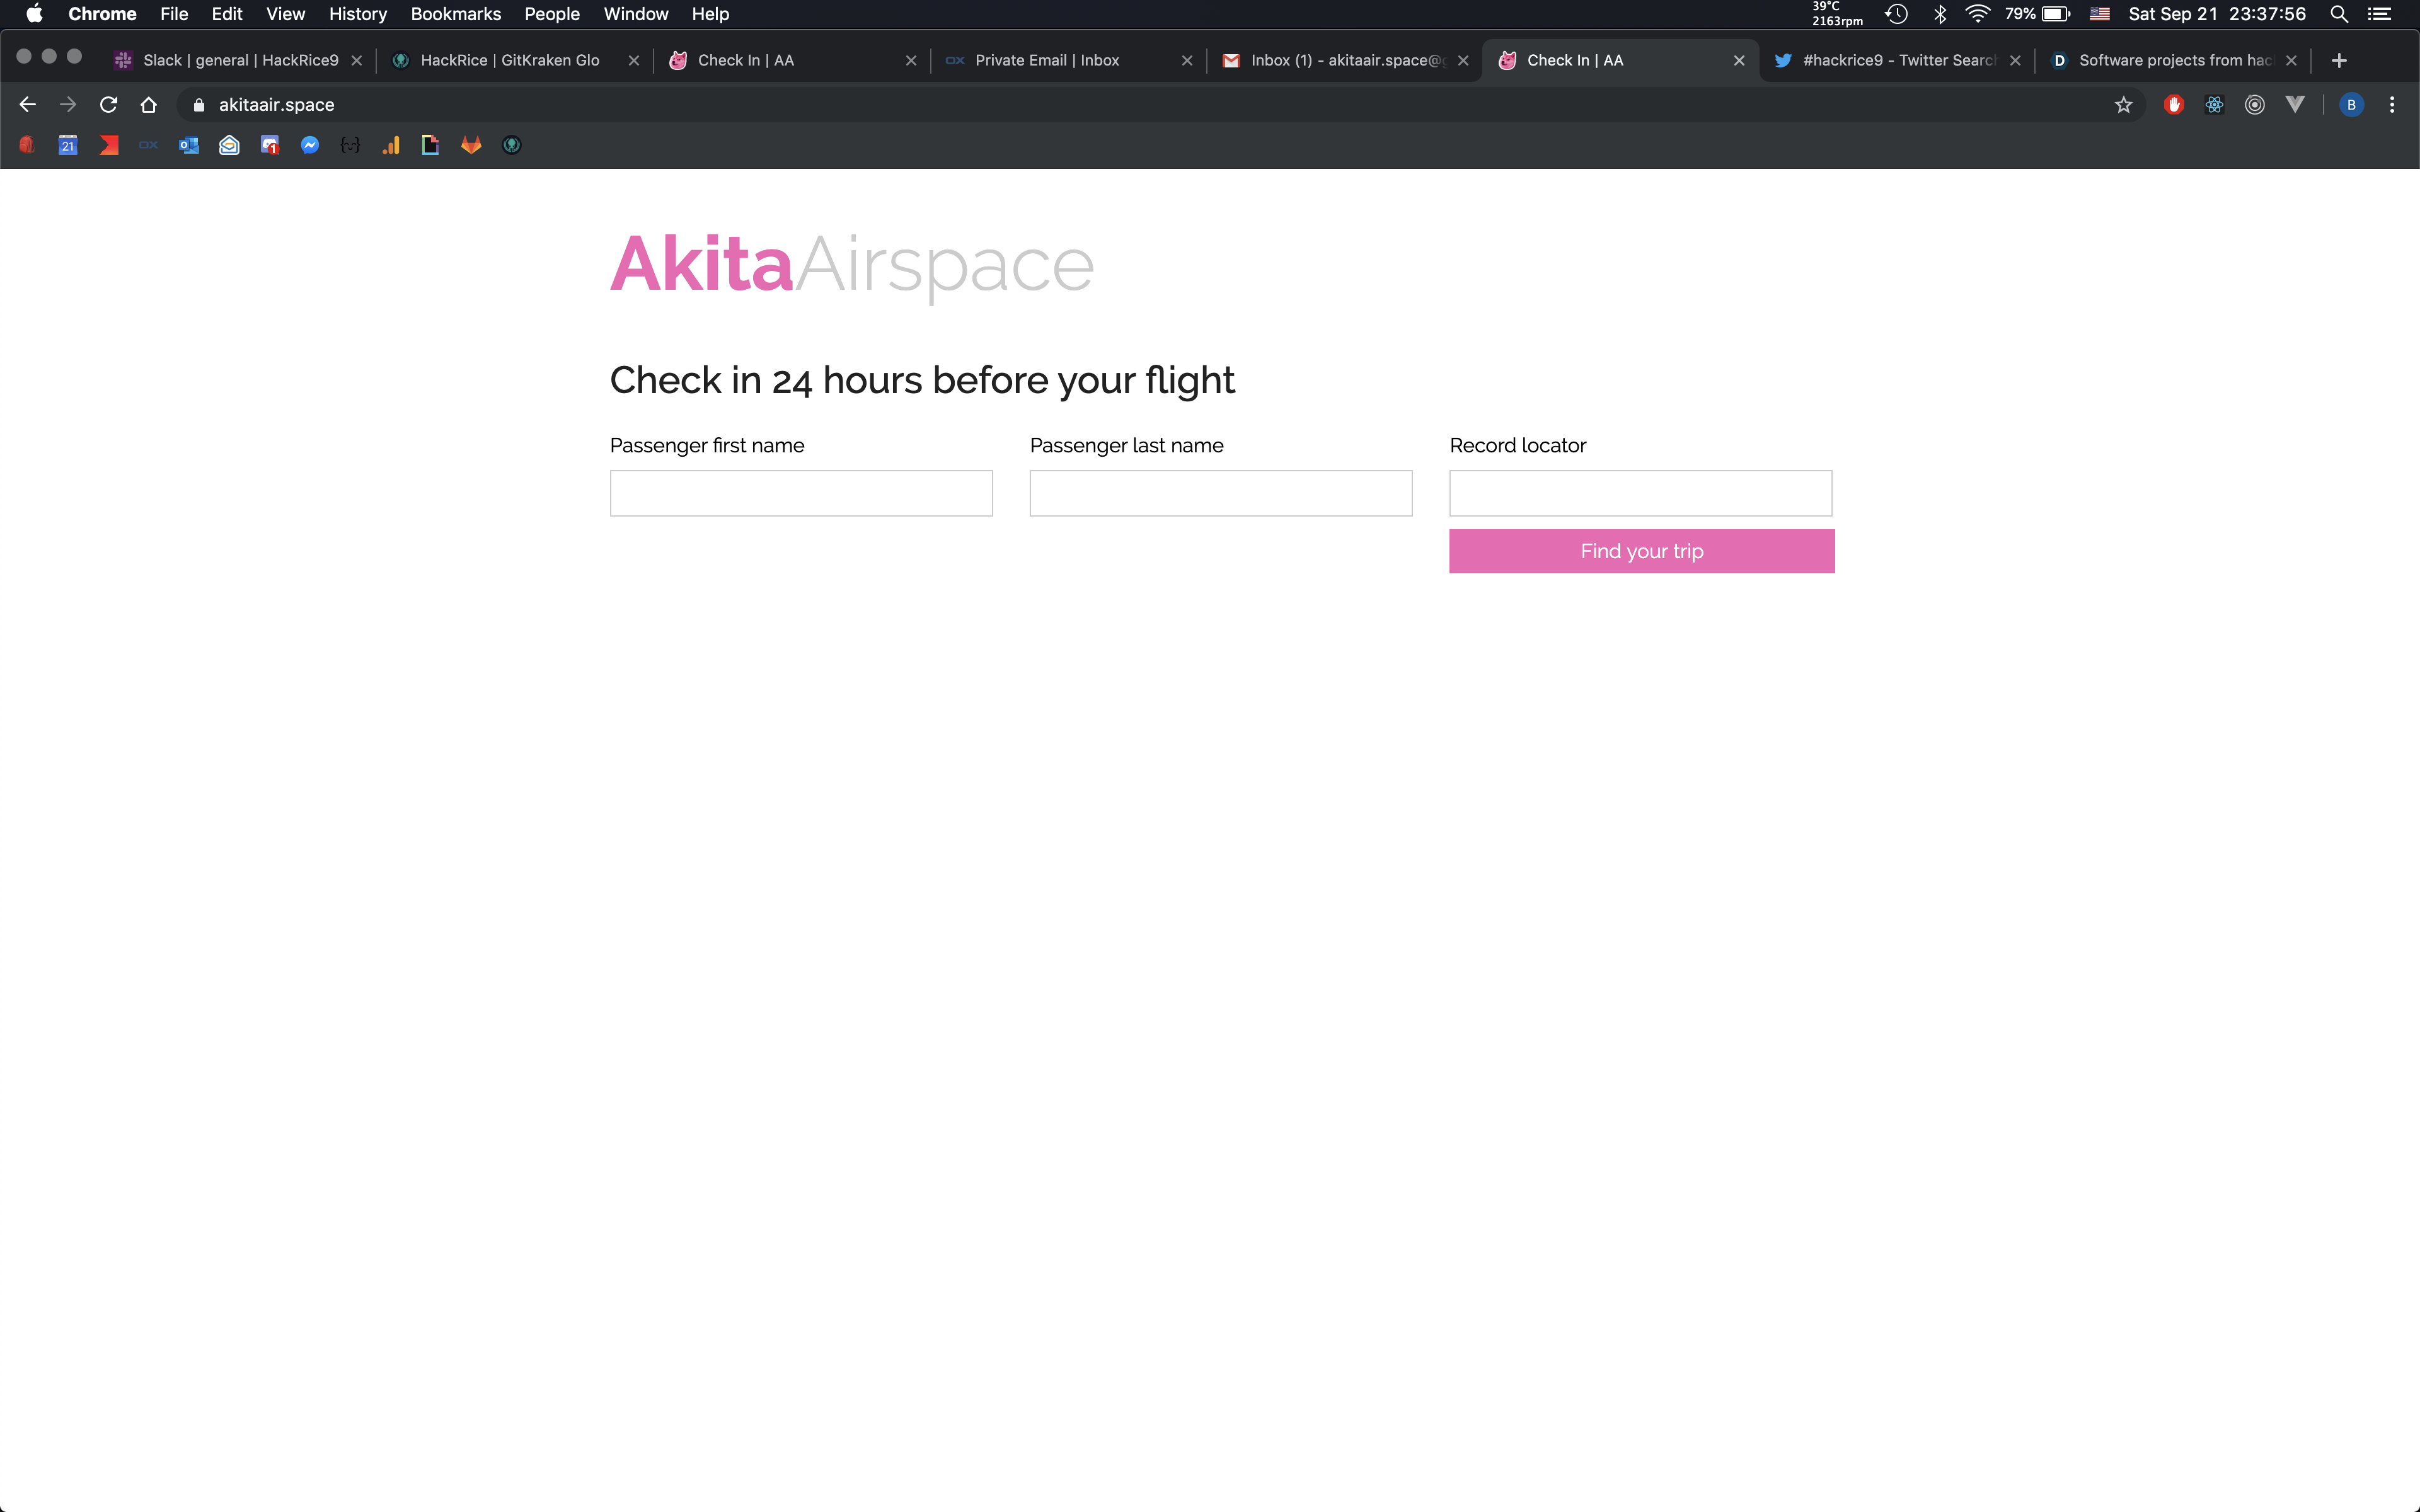Click the Vue devtools extension icon
Image resolution: width=2420 pixels, height=1512 pixels.
click(x=2295, y=105)
